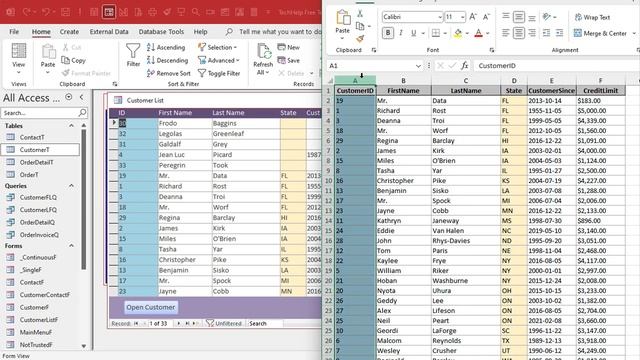Click the Fill Color bucket in Excel

click(458, 33)
